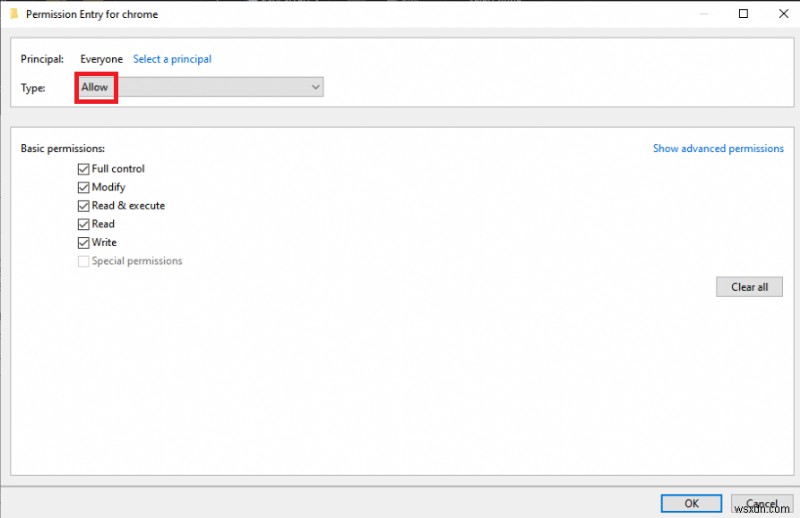
Task: Click the folder icon in title bar
Action: (14, 14)
